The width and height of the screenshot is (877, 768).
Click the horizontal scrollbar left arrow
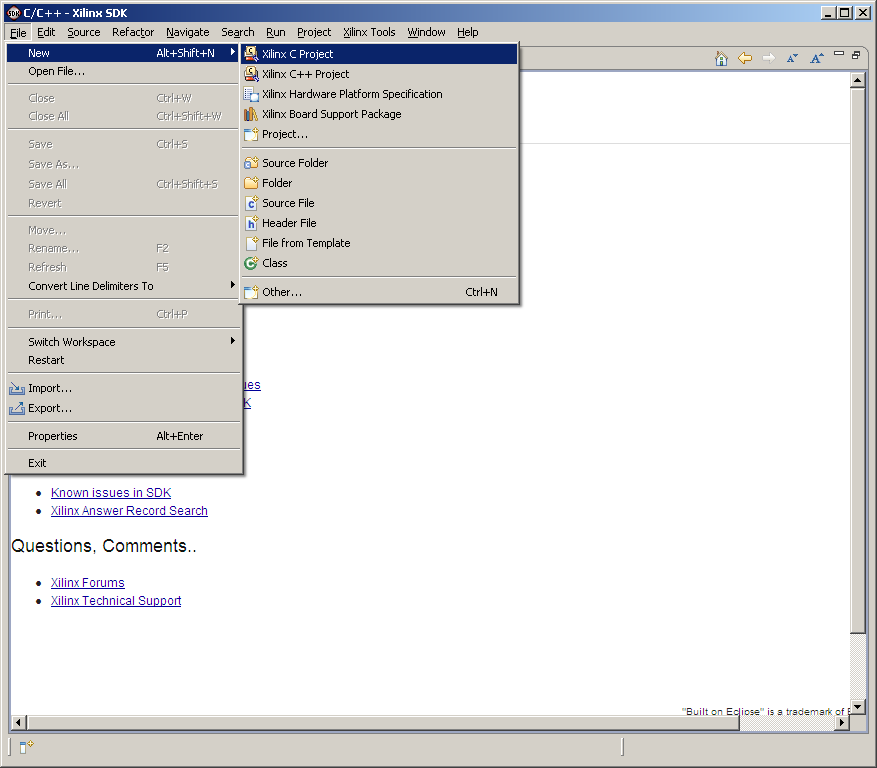pos(18,723)
